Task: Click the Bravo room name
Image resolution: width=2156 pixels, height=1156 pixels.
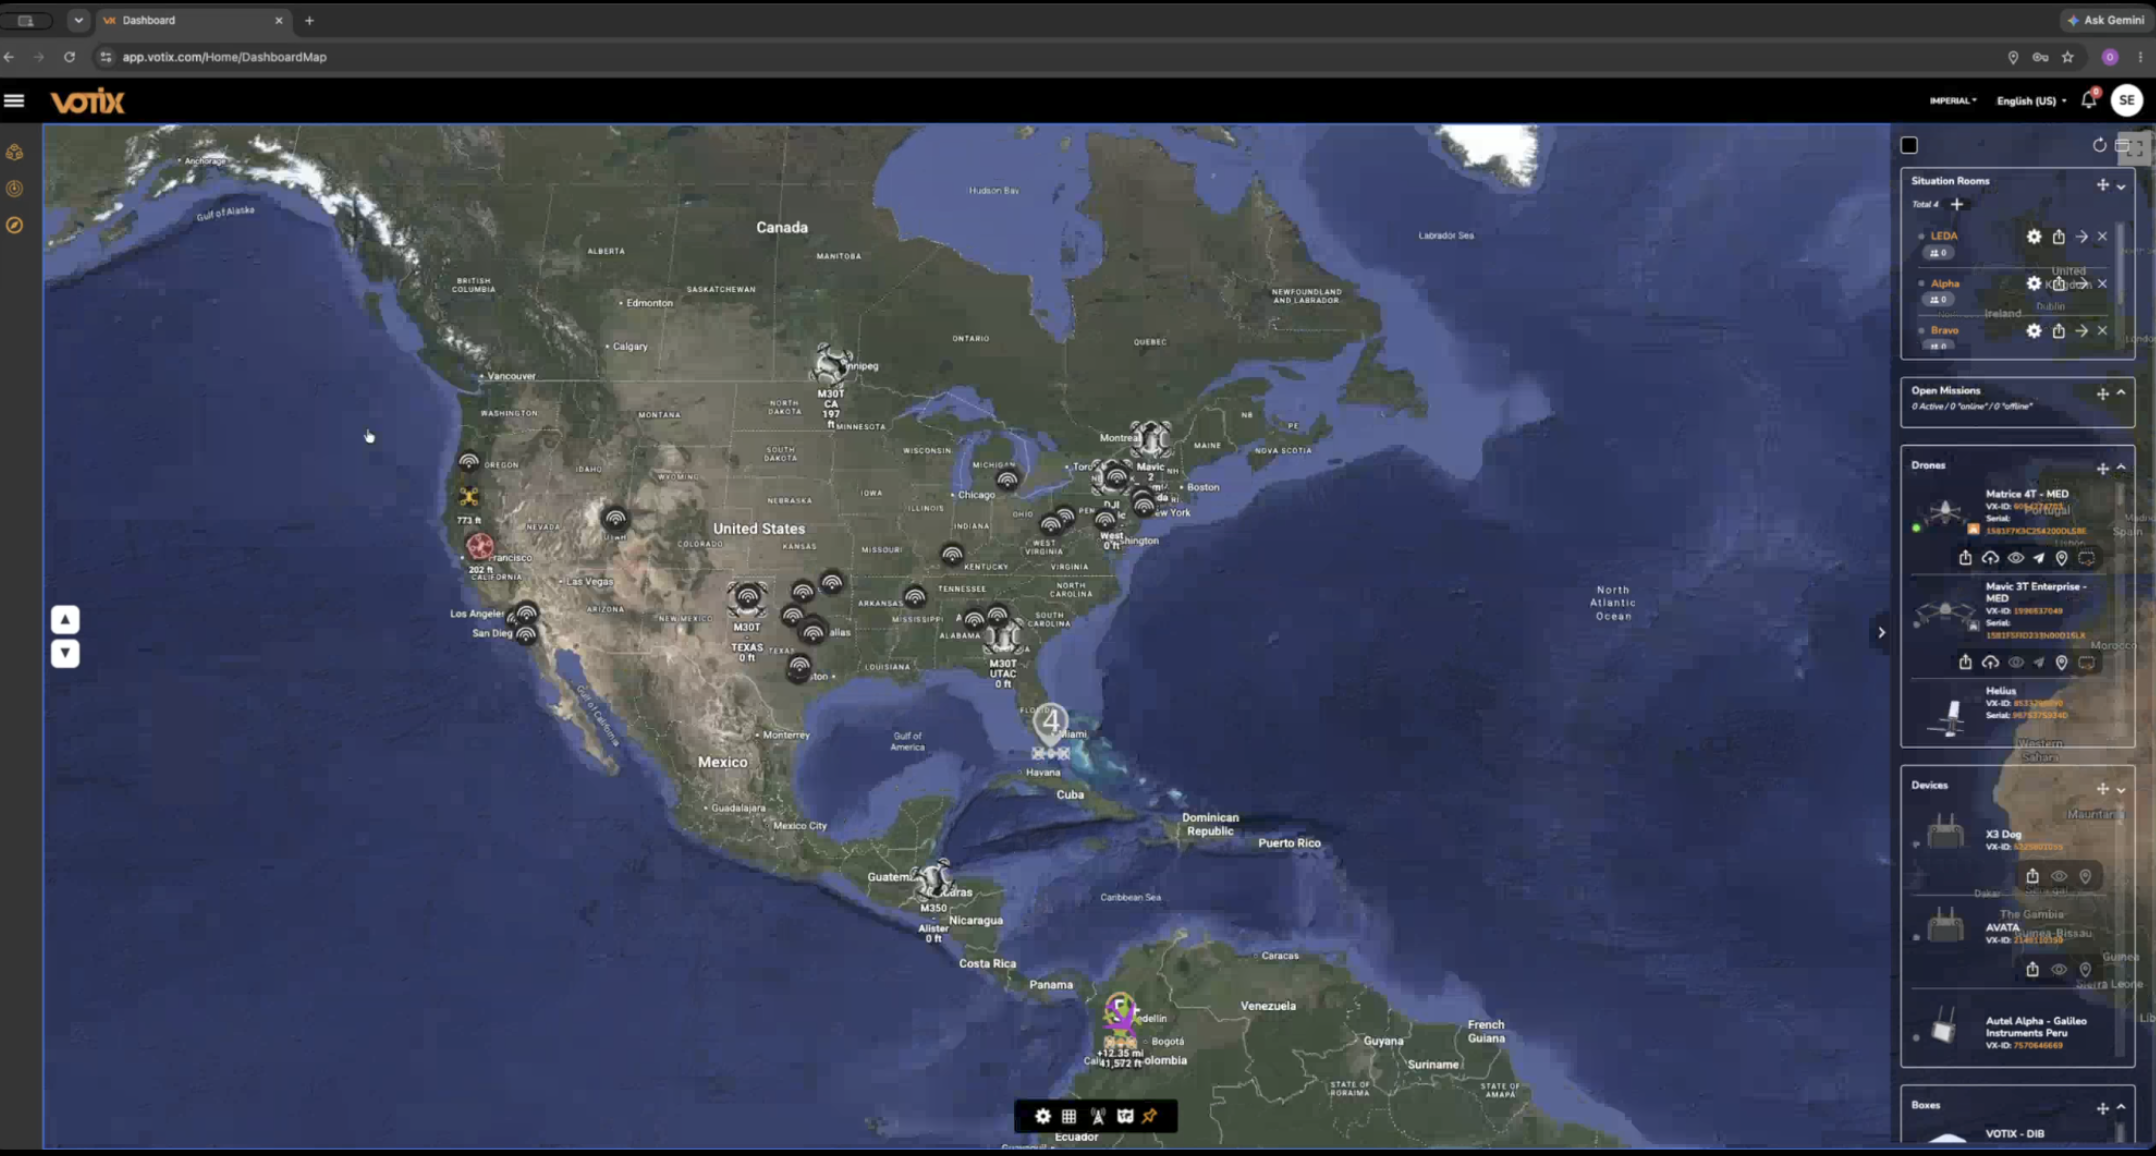Action: pos(1945,330)
